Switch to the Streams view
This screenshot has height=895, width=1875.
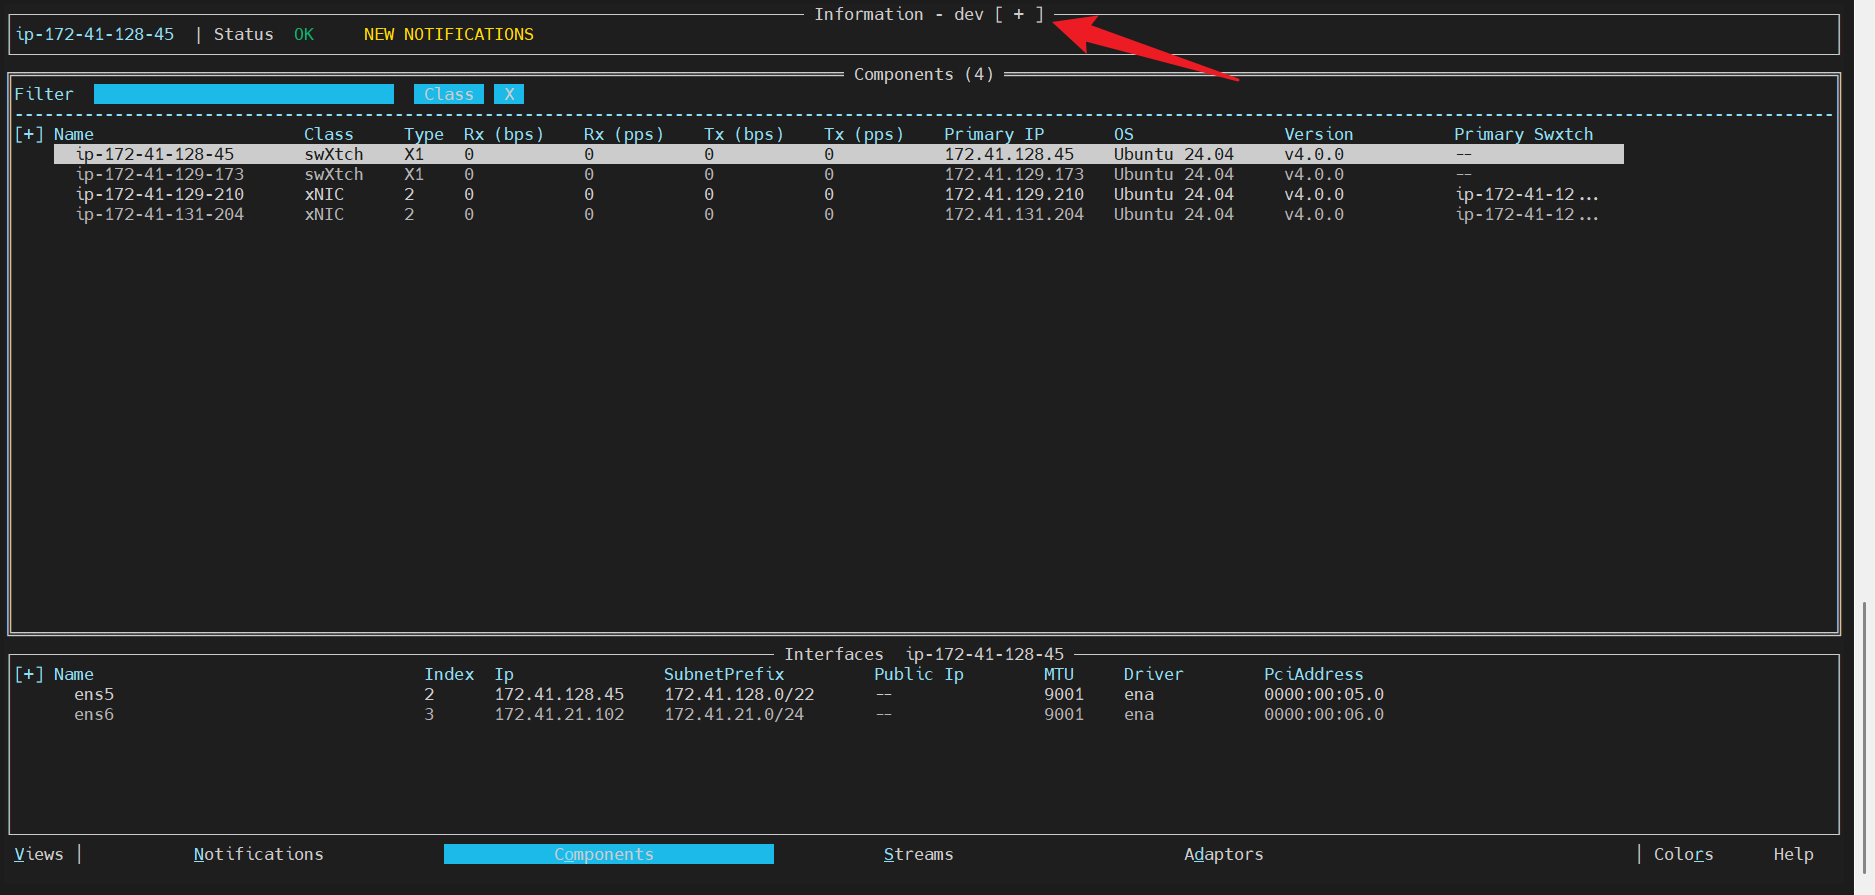919,854
